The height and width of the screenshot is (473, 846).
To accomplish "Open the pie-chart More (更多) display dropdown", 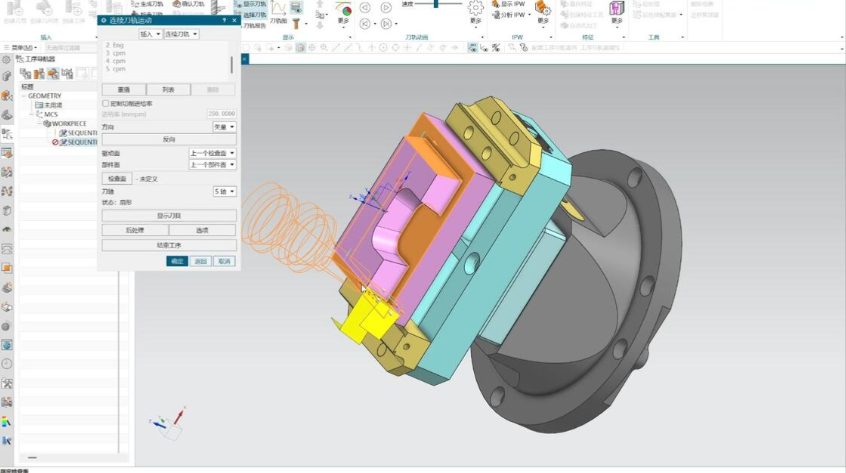I will (x=344, y=13).
